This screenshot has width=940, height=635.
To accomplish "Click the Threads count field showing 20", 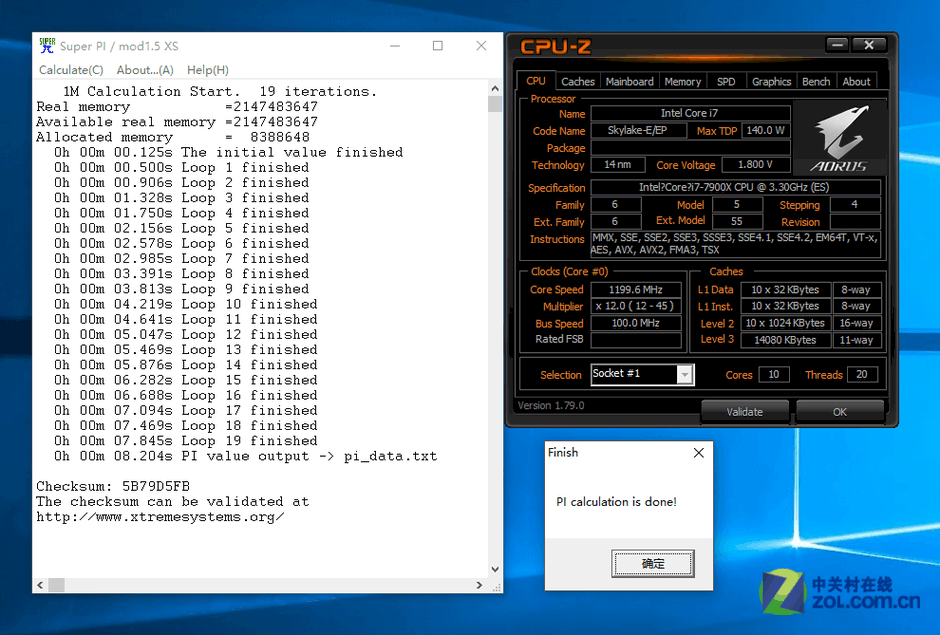I will click(862, 375).
